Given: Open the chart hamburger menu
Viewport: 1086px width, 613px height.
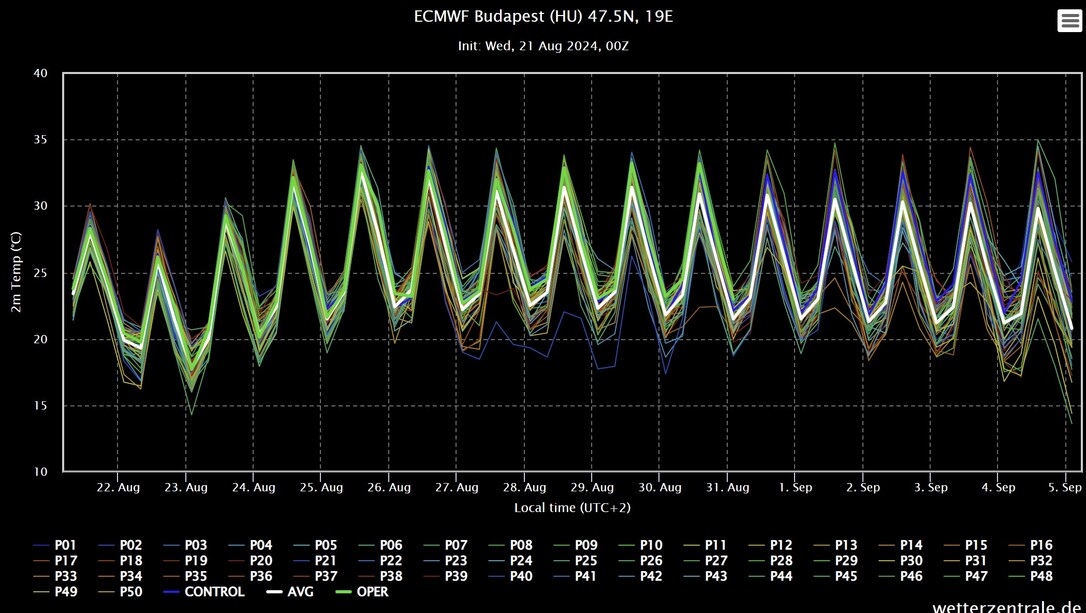Looking at the screenshot, I should tap(1069, 21).
